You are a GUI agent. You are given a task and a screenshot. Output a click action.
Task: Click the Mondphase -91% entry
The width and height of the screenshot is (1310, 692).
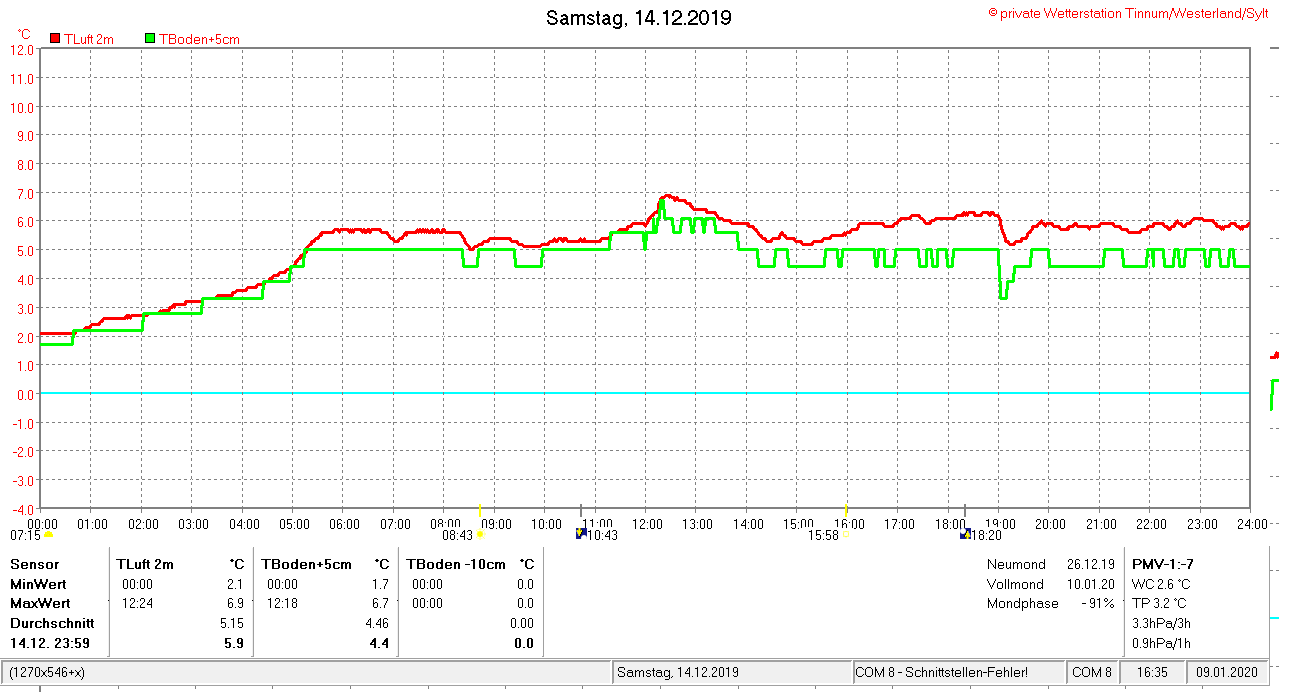[1050, 603]
